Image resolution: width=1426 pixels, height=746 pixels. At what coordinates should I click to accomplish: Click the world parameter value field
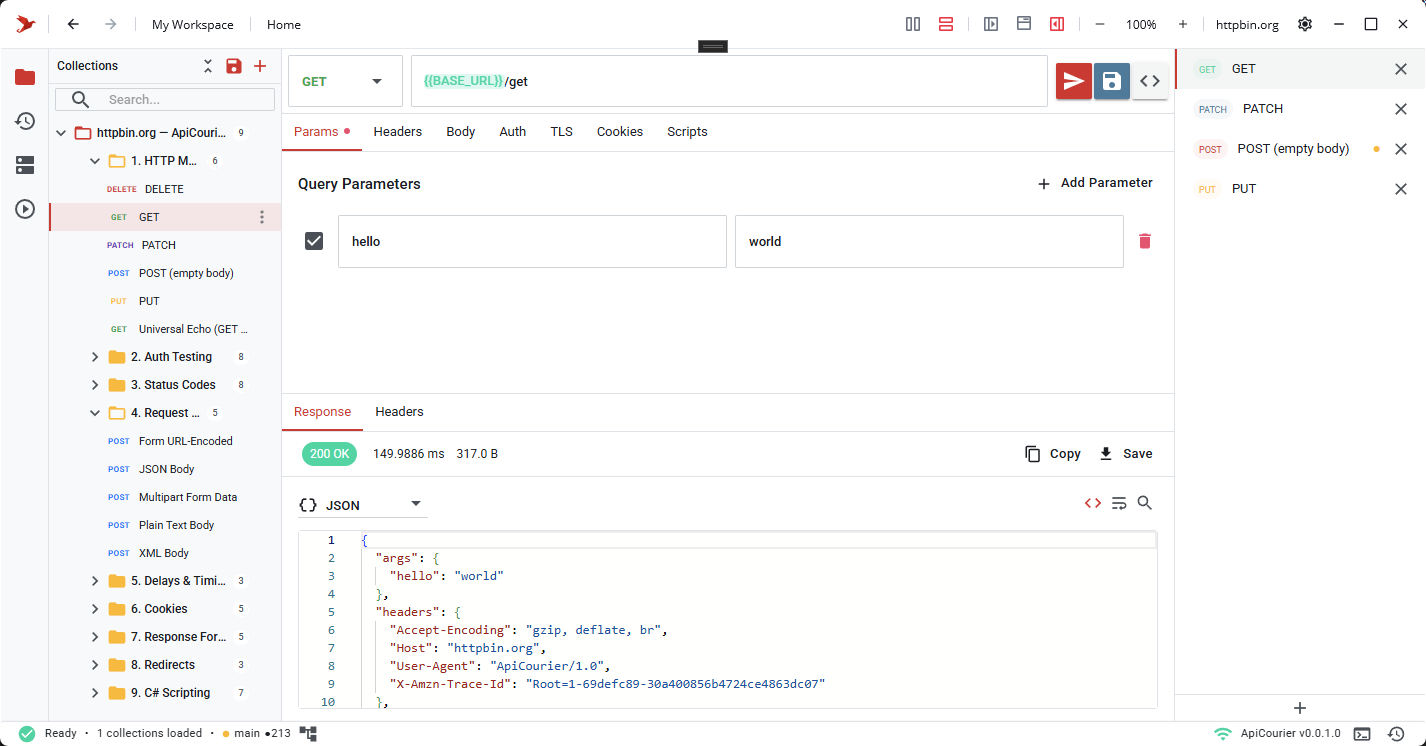(x=929, y=241)
